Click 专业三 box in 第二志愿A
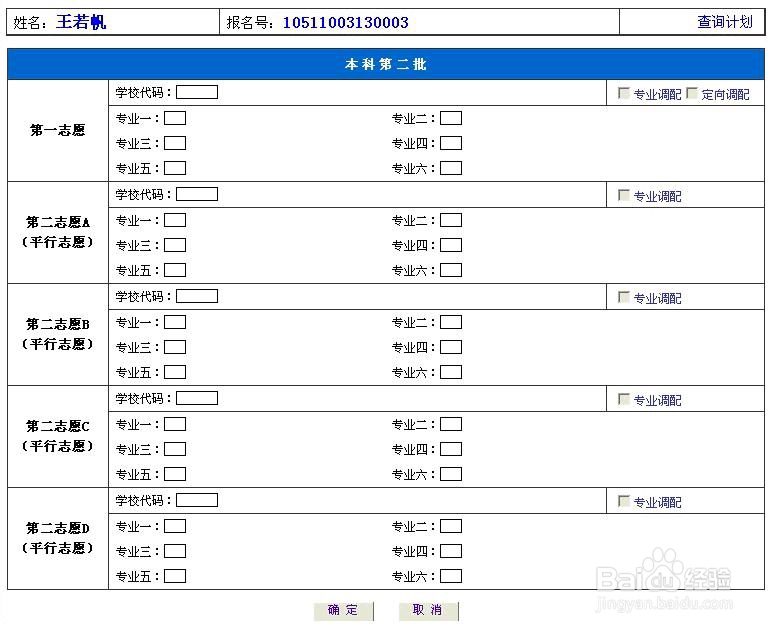This screenshot has width=777, height=631. [x=175, y=245]
